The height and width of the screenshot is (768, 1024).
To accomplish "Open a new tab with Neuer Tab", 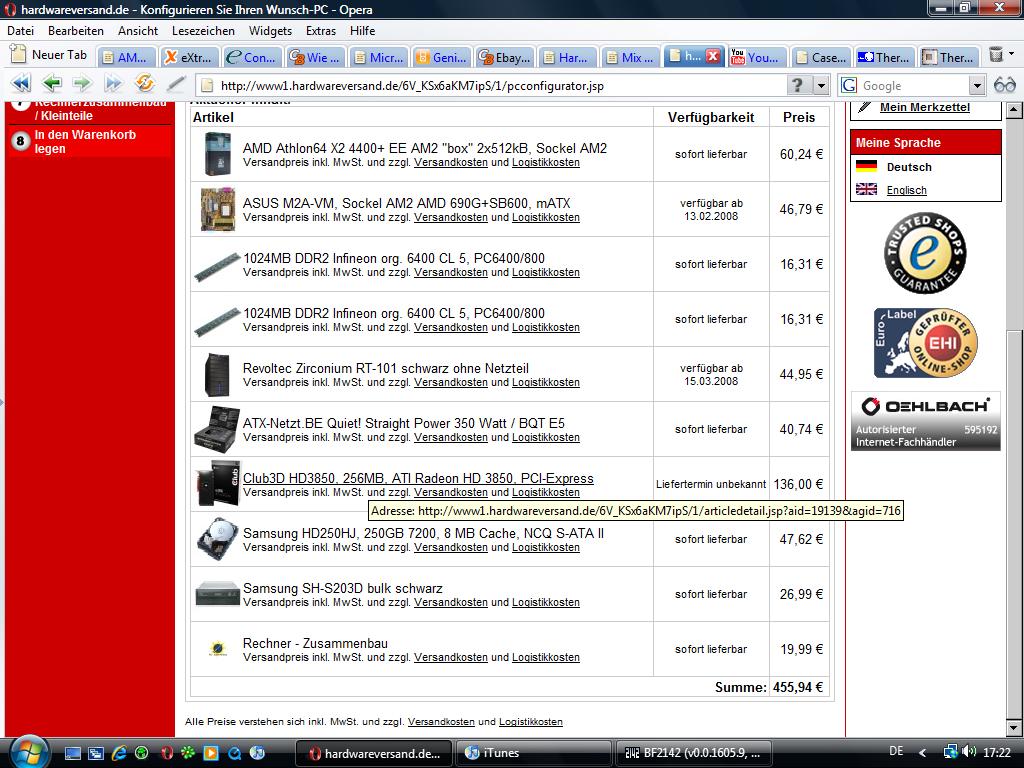I will click(x=48, y=55).
